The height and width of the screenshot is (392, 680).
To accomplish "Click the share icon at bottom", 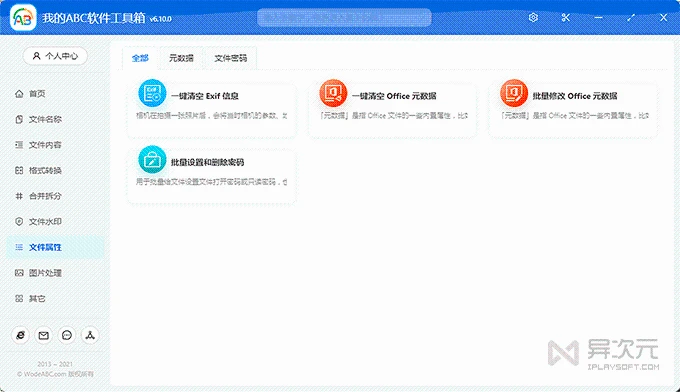I will click(x=90, y=335).
